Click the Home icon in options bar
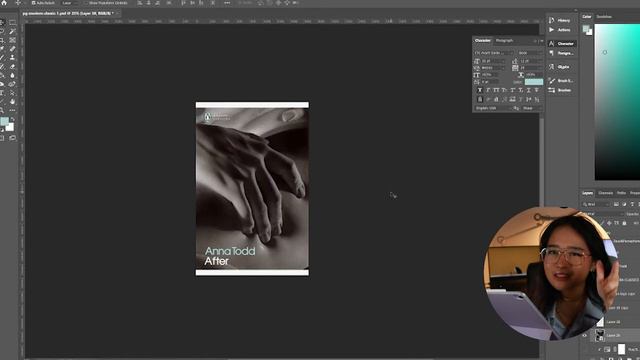This screenshot has width=640, height=360. 4,2
